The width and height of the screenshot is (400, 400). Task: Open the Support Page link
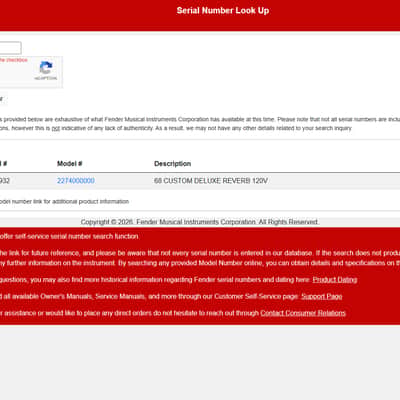tap(322, 296)
